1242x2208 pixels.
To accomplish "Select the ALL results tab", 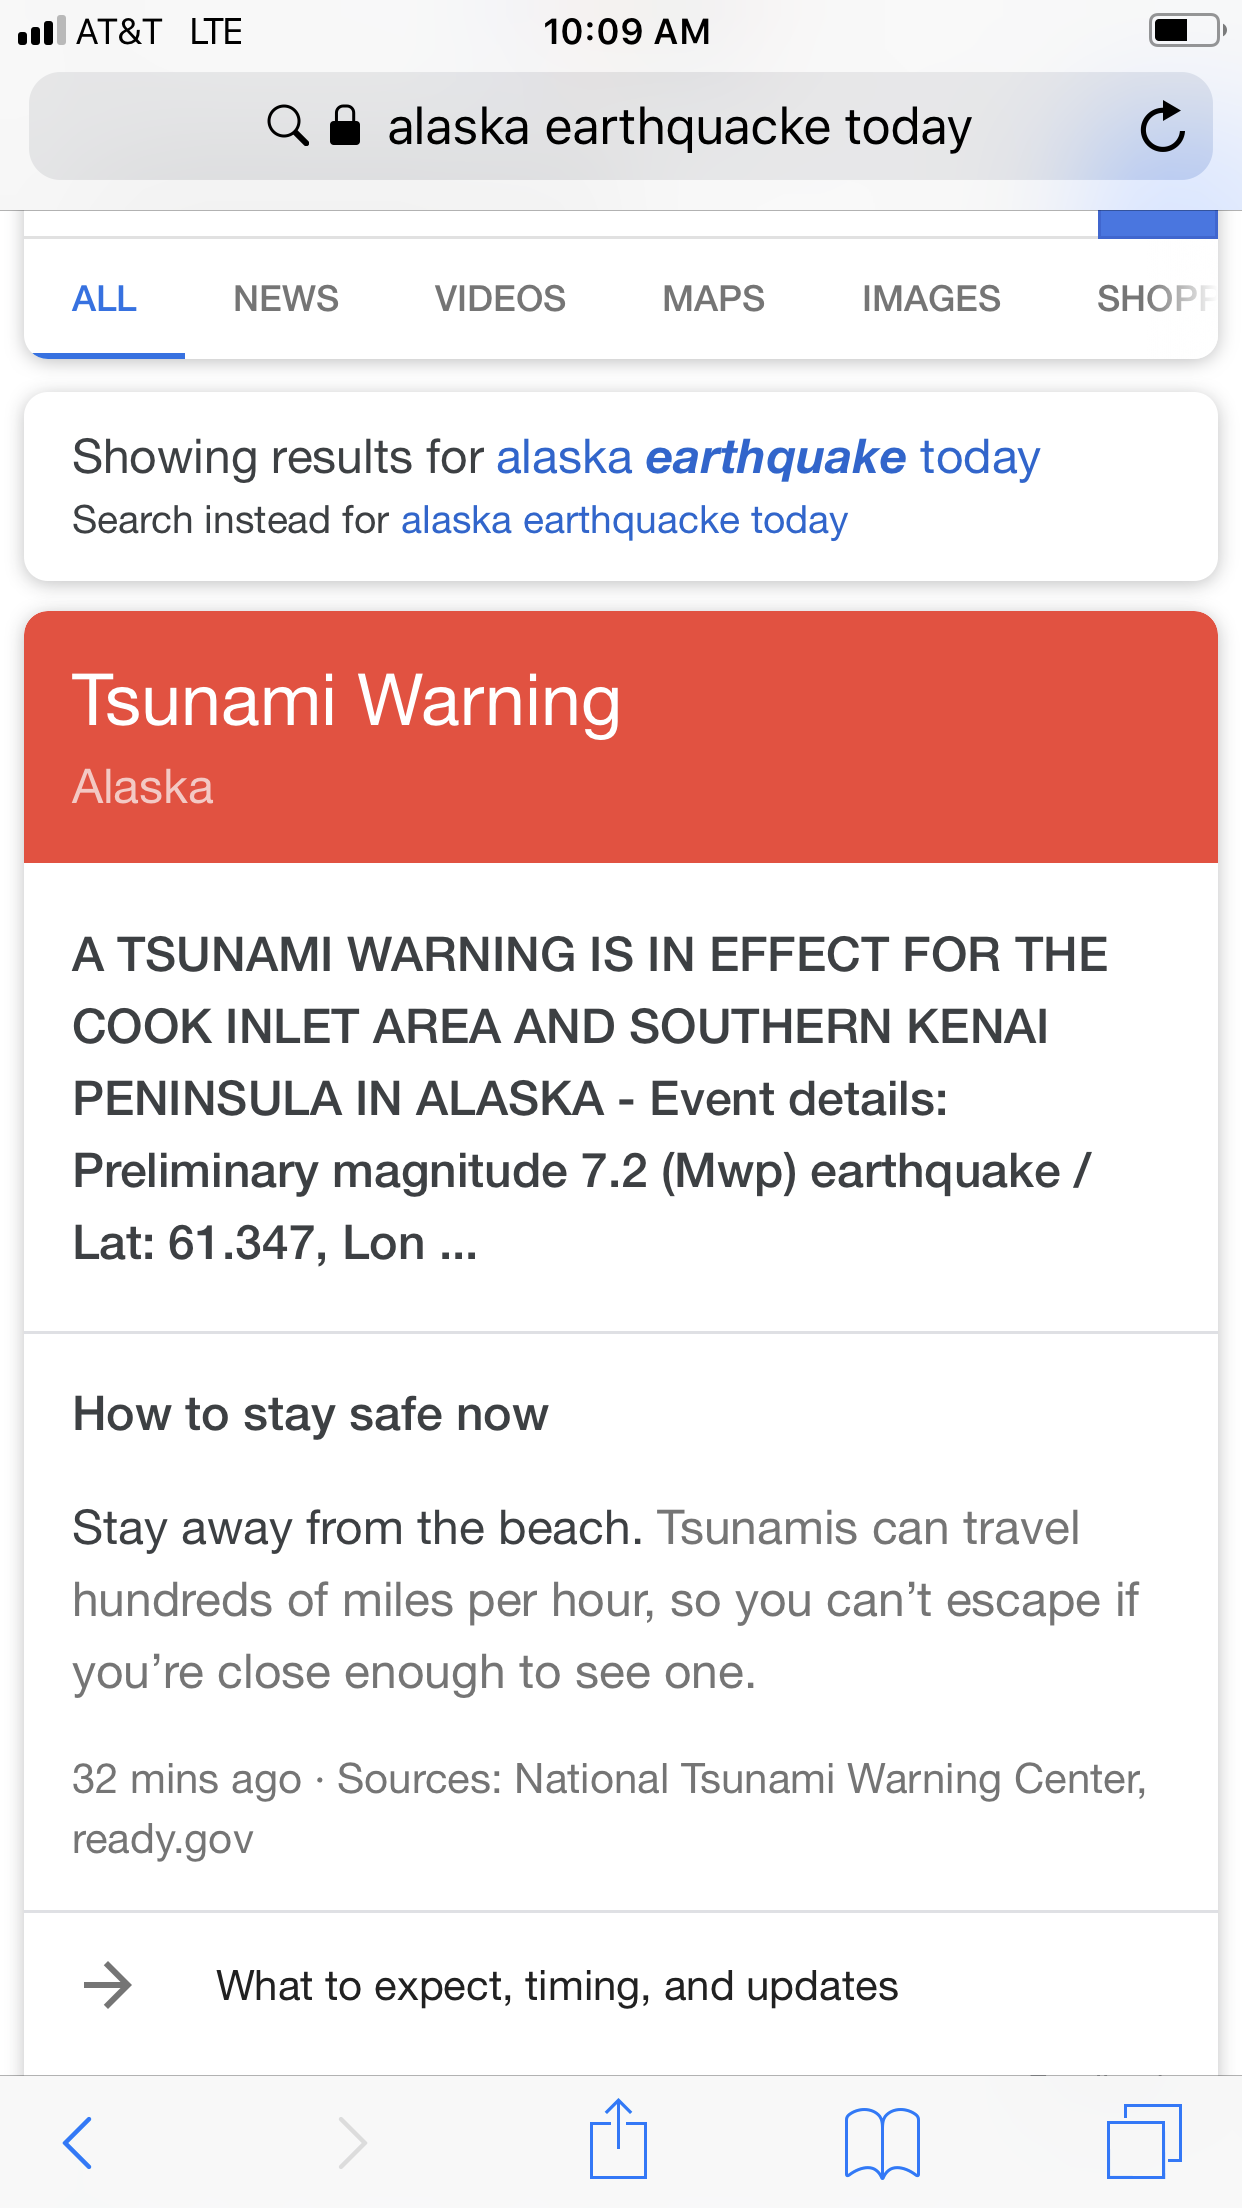I will 104,299.
